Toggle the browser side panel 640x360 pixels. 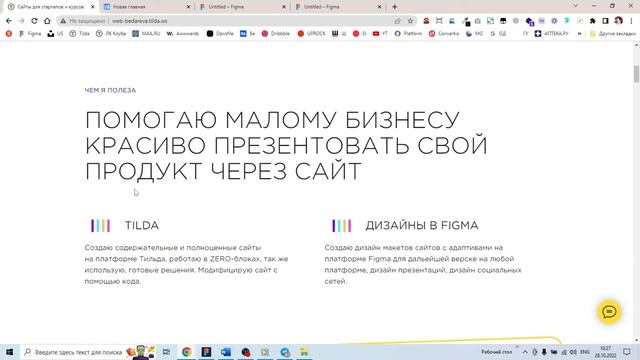(606, 21)
